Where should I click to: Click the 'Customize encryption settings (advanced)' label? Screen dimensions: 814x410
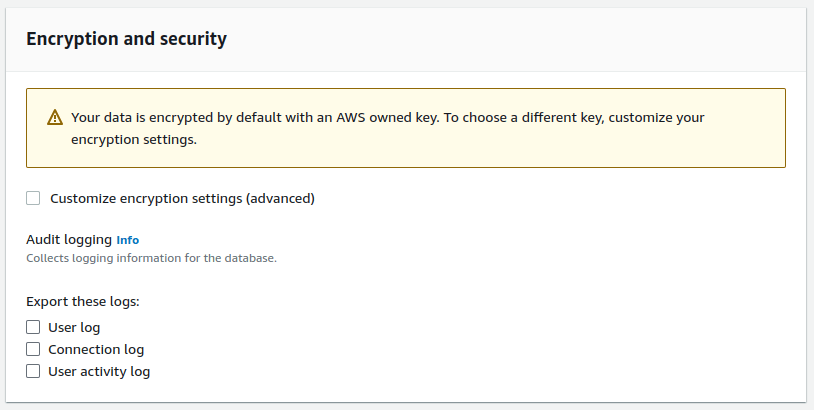182,198
